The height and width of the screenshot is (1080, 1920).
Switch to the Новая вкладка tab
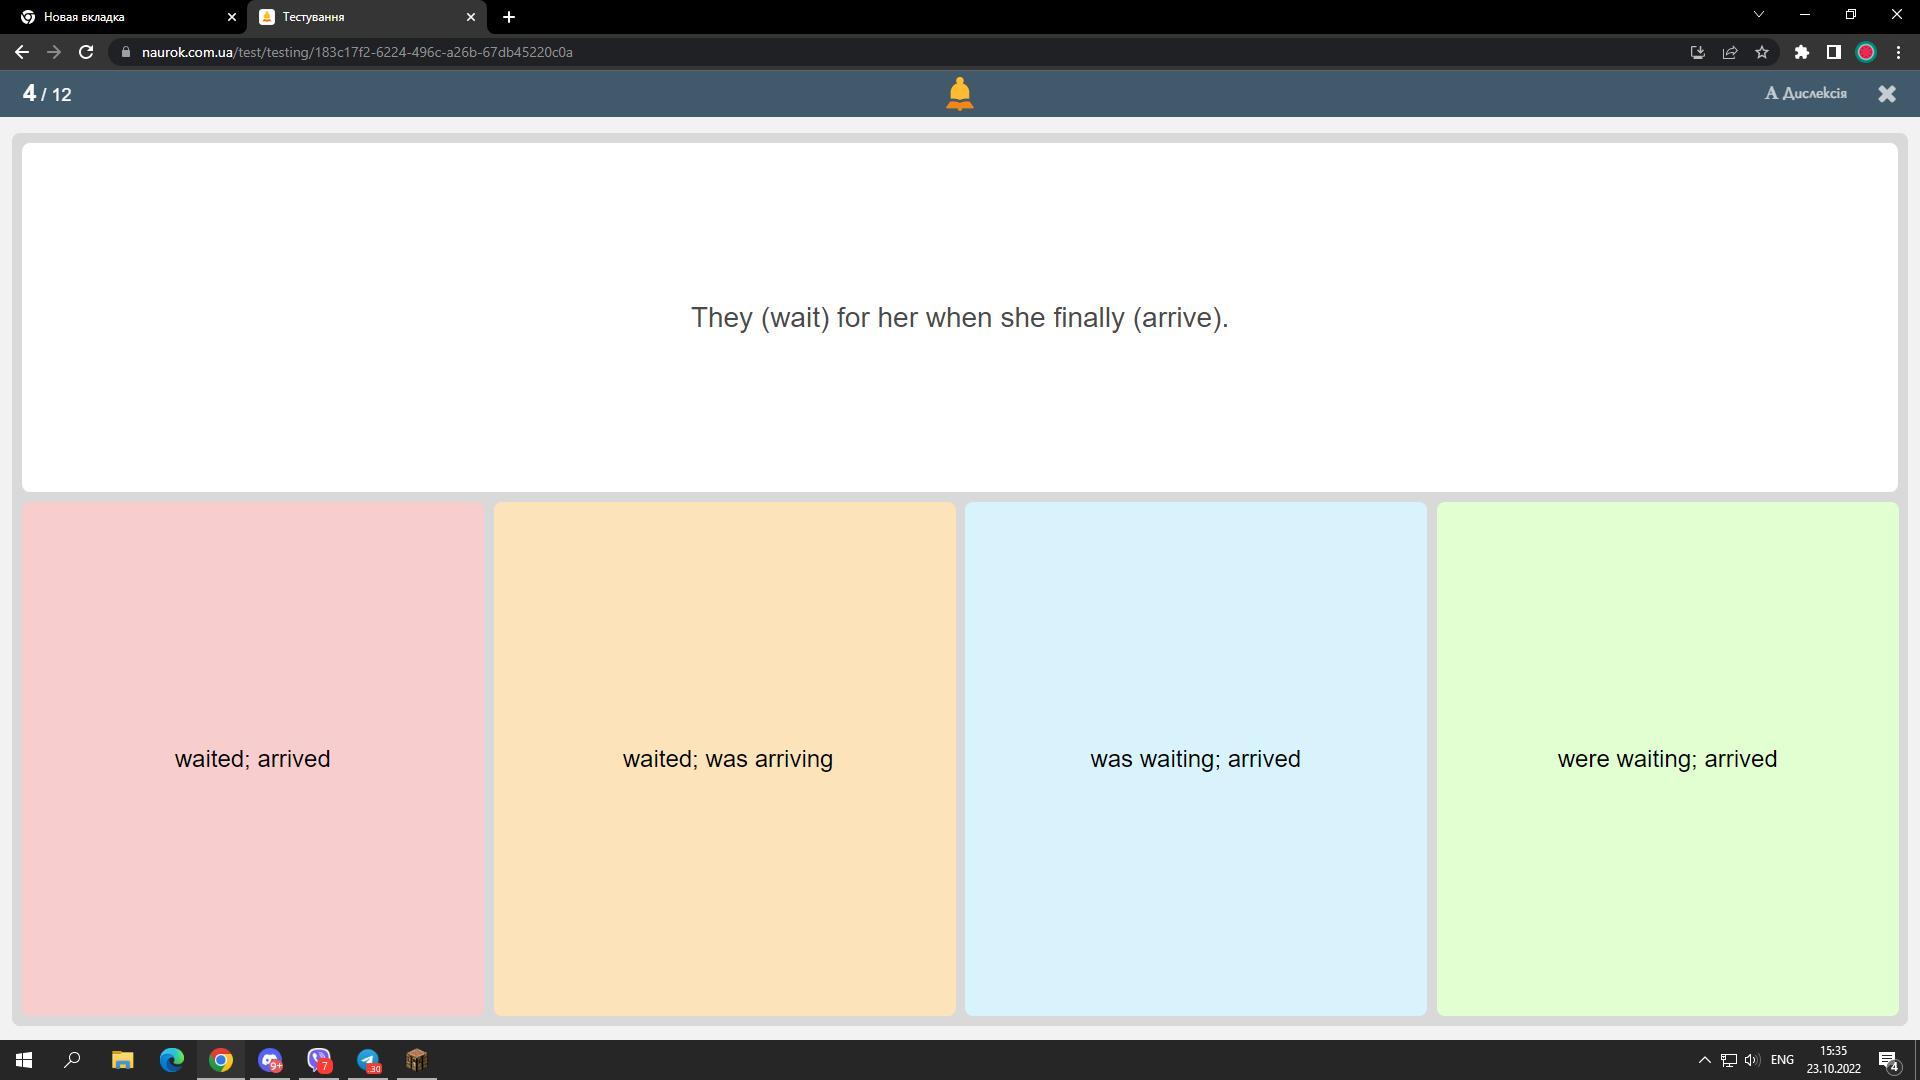pos(124,17)
